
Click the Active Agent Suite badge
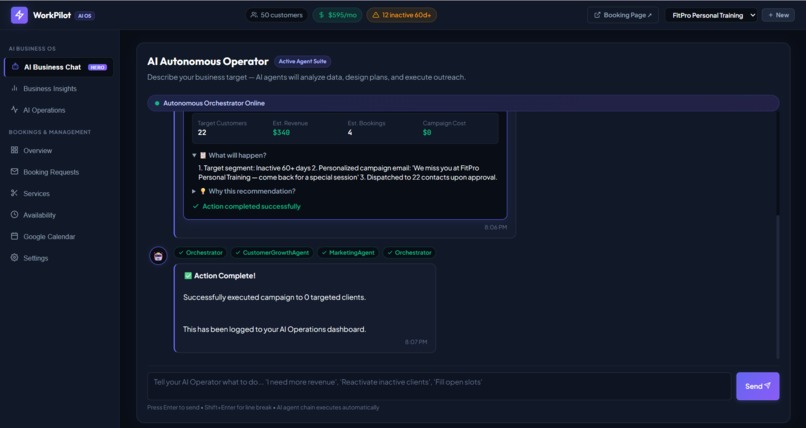point(302,61)
